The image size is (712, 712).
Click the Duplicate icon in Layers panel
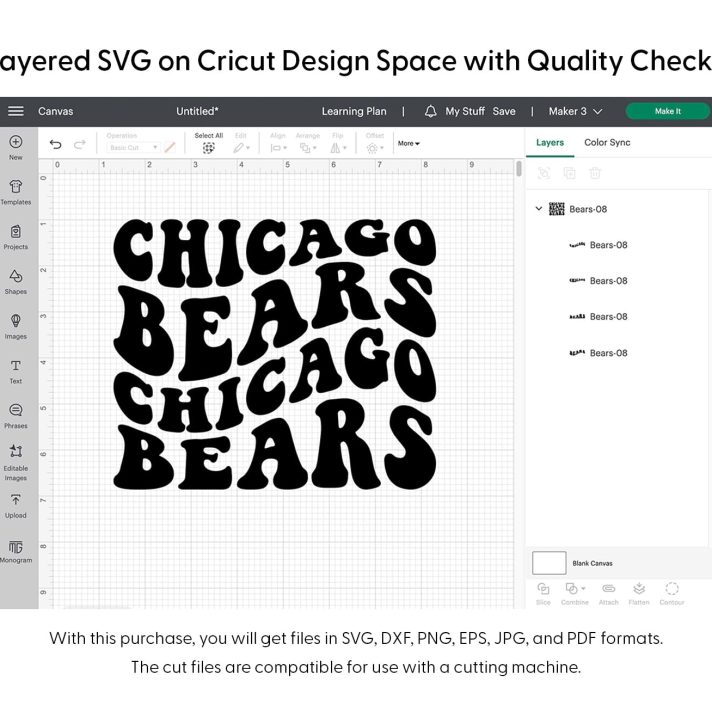click(x=569, y=173)
